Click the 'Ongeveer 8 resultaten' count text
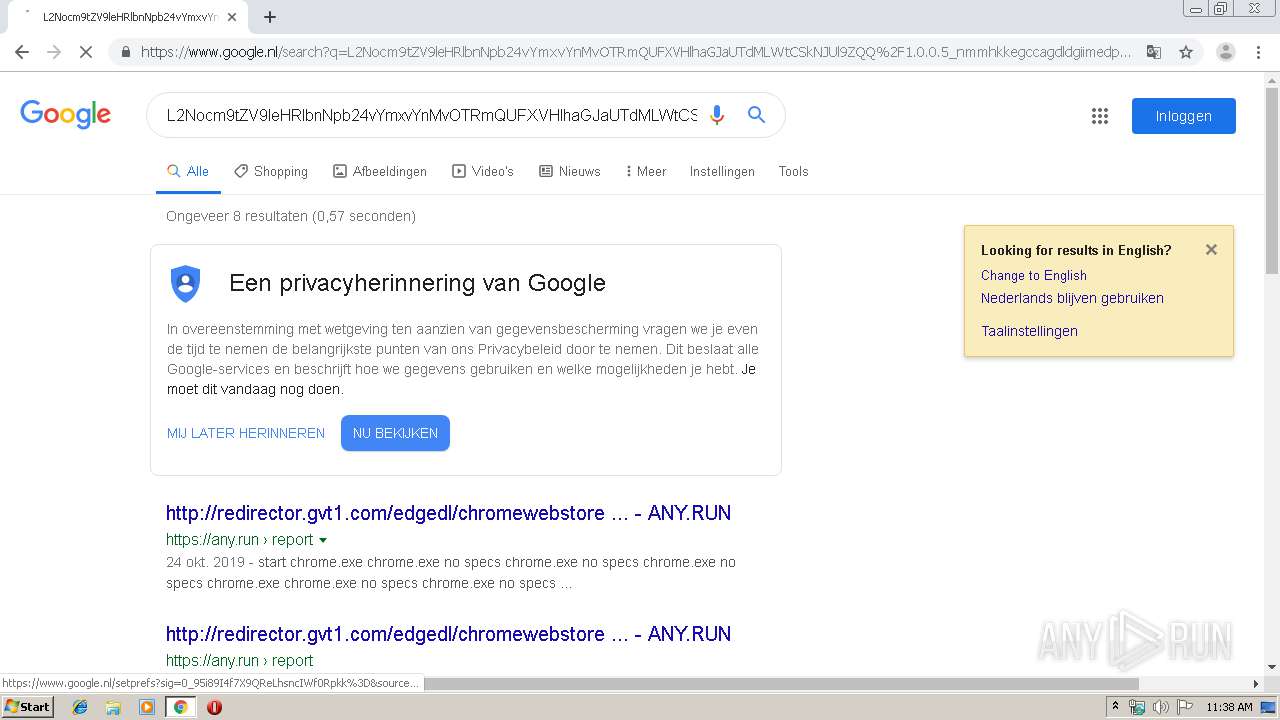Screen dimensions: 1280x720 coord(291,216)
